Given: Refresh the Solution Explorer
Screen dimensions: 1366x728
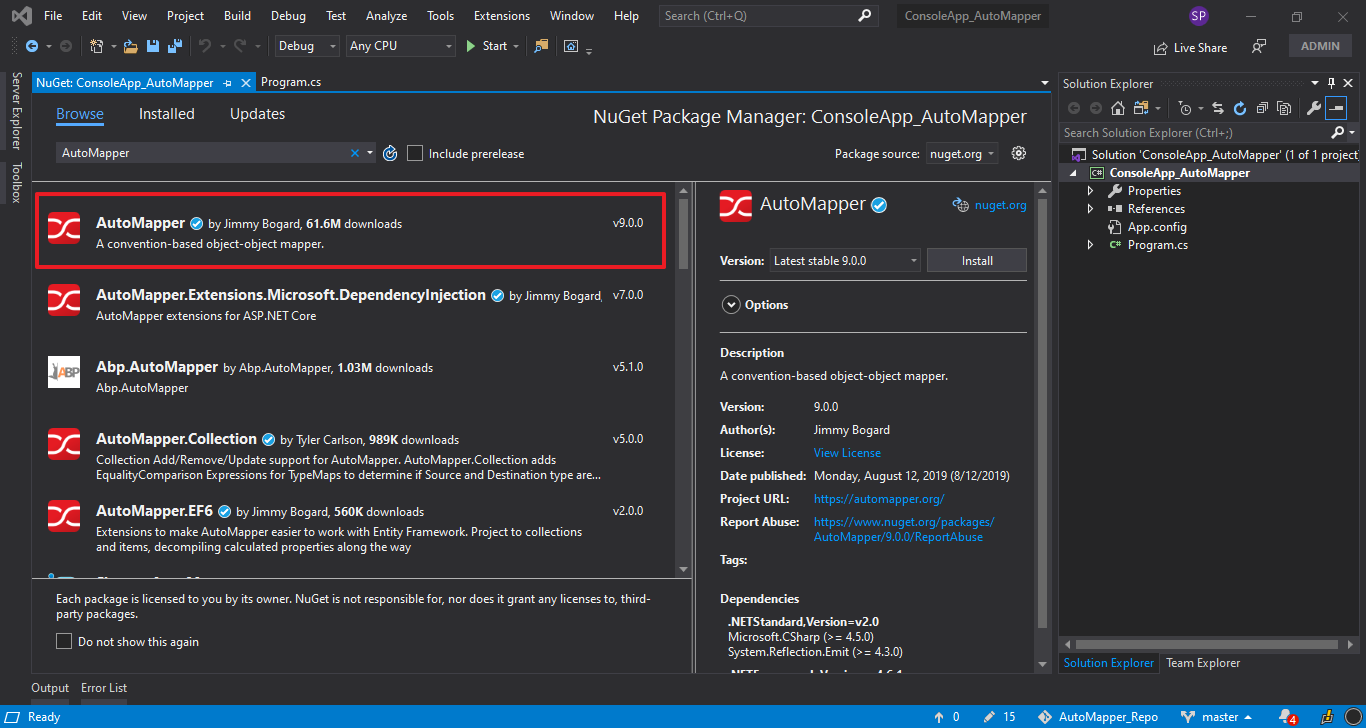Looking at the screenshot, I should point(1240,107).
